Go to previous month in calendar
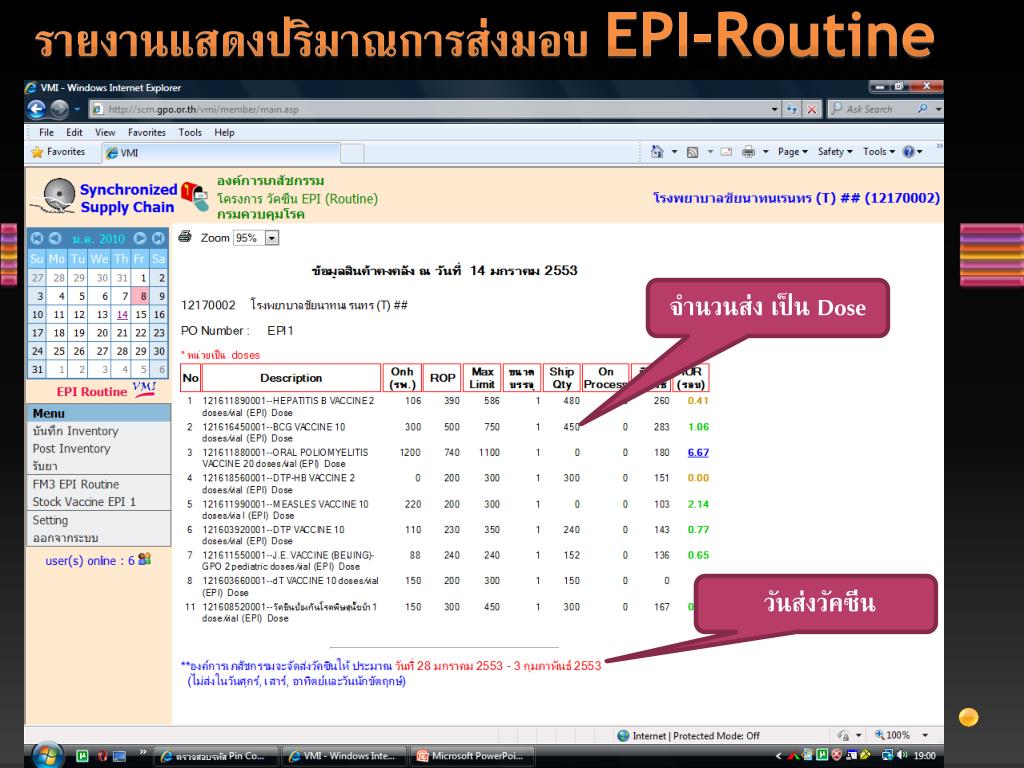The image size is (1024, 768). [x=55, y=238]
